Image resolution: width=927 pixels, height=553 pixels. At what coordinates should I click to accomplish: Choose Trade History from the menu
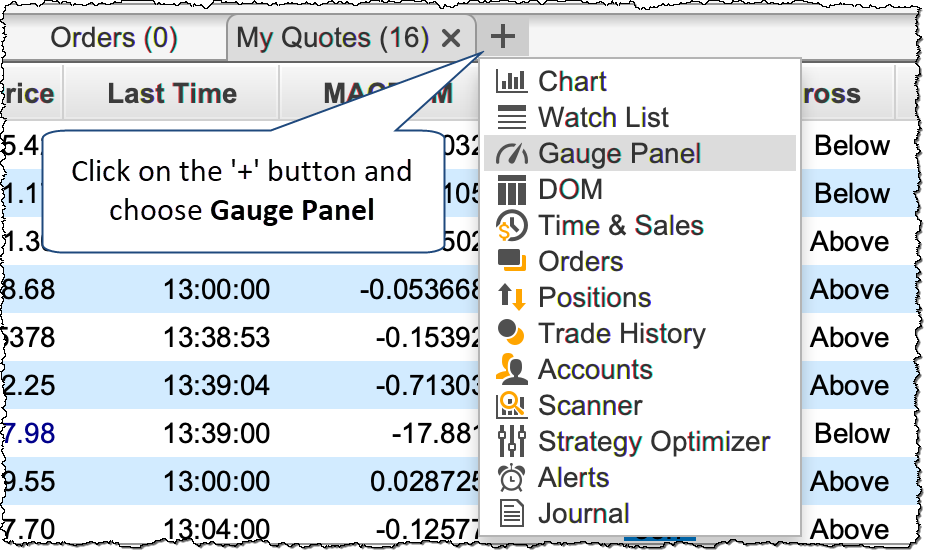coord(621,334)
